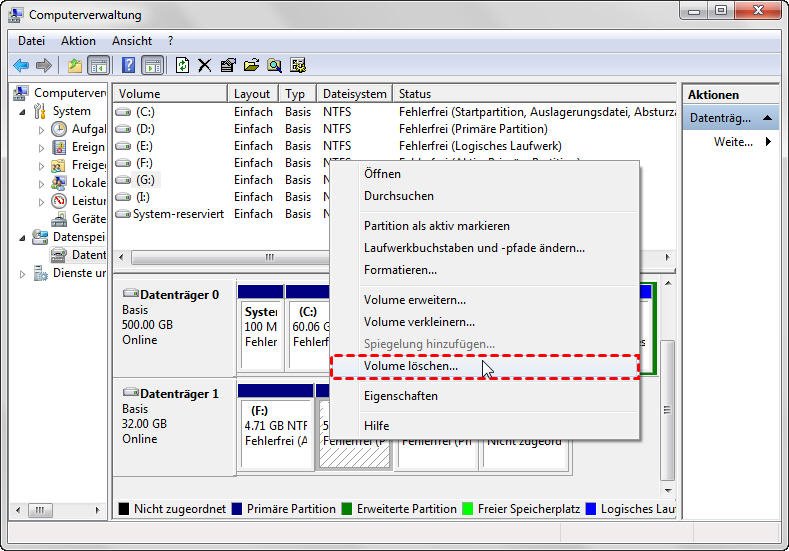This screenshot has width=789, height=551.
Task: Expand the Aufgabenplanung tree node arrow
Action: pyautogui.click(x=41, y=130)
